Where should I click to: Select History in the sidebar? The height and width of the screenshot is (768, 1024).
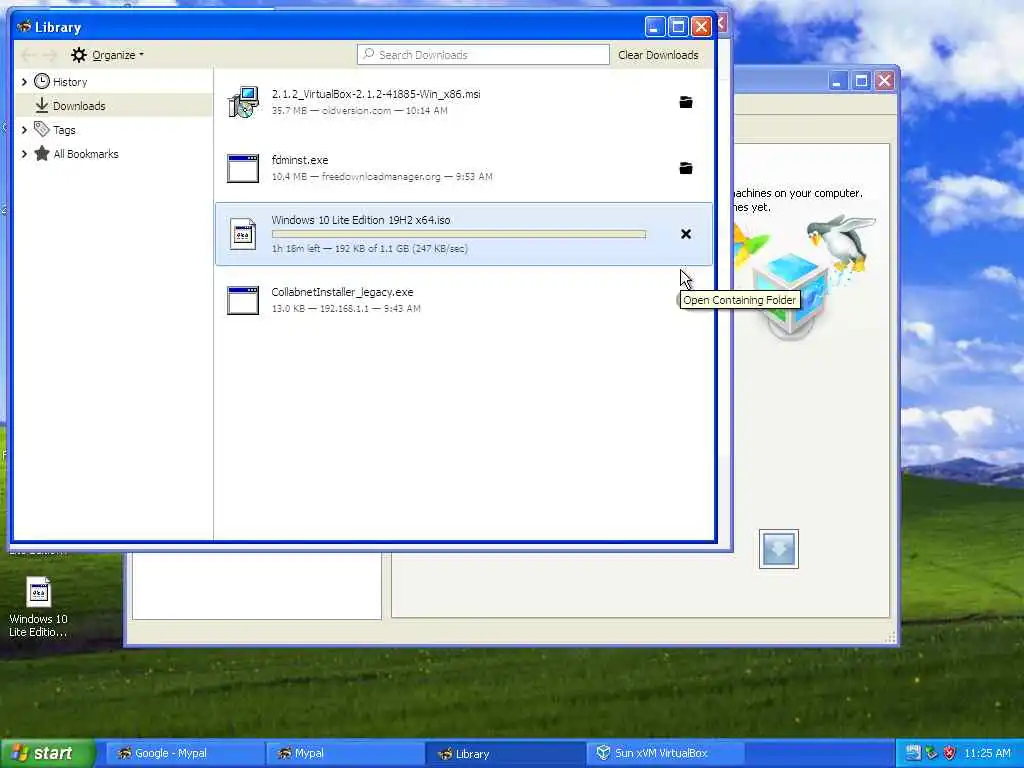pyautogui.click(x=70, y=82)
